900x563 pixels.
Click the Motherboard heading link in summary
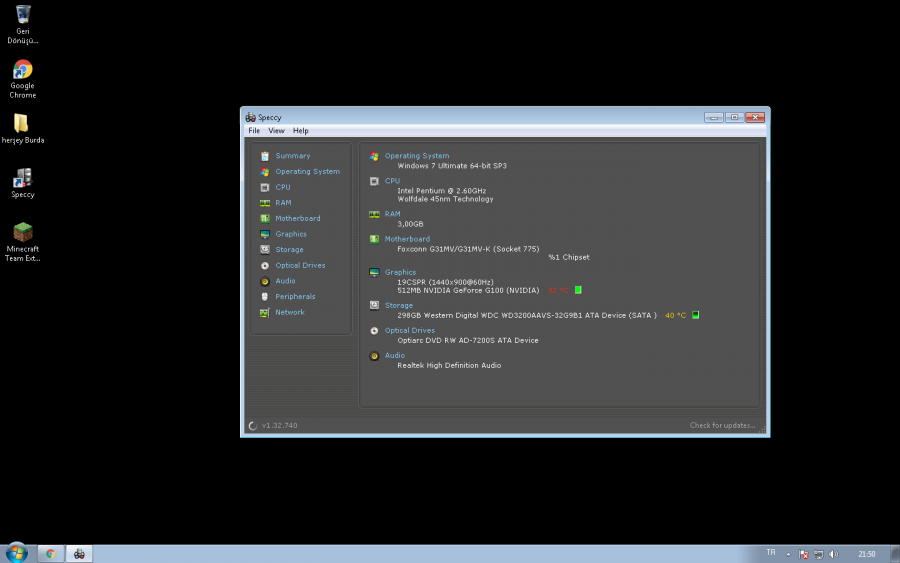point(407,239)
